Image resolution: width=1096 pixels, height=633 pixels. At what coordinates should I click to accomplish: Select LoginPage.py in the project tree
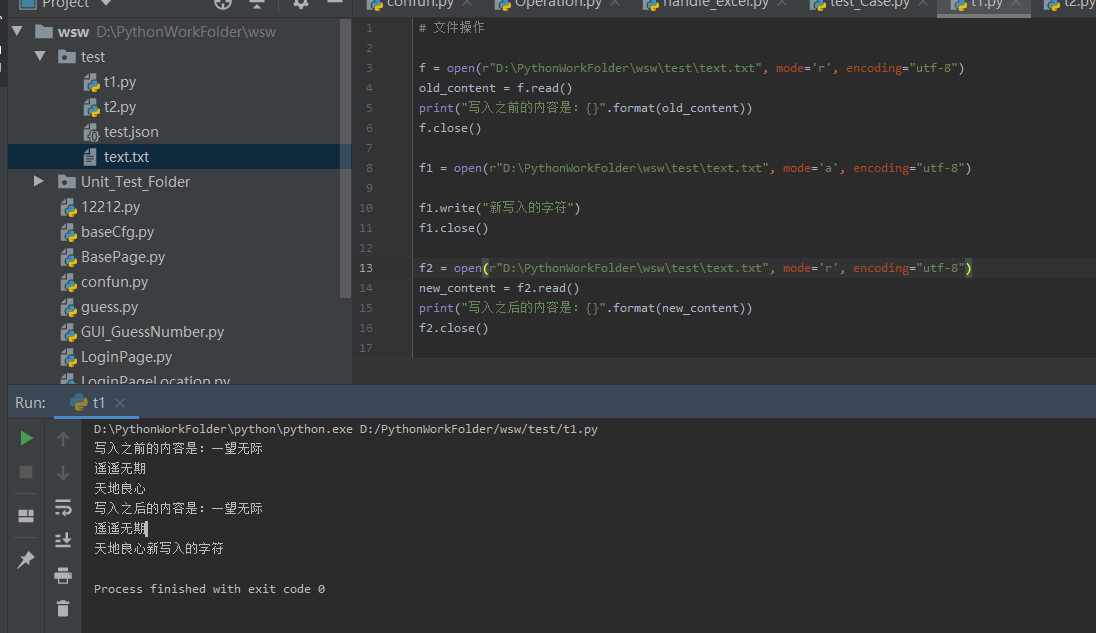(x=127, y=357)
